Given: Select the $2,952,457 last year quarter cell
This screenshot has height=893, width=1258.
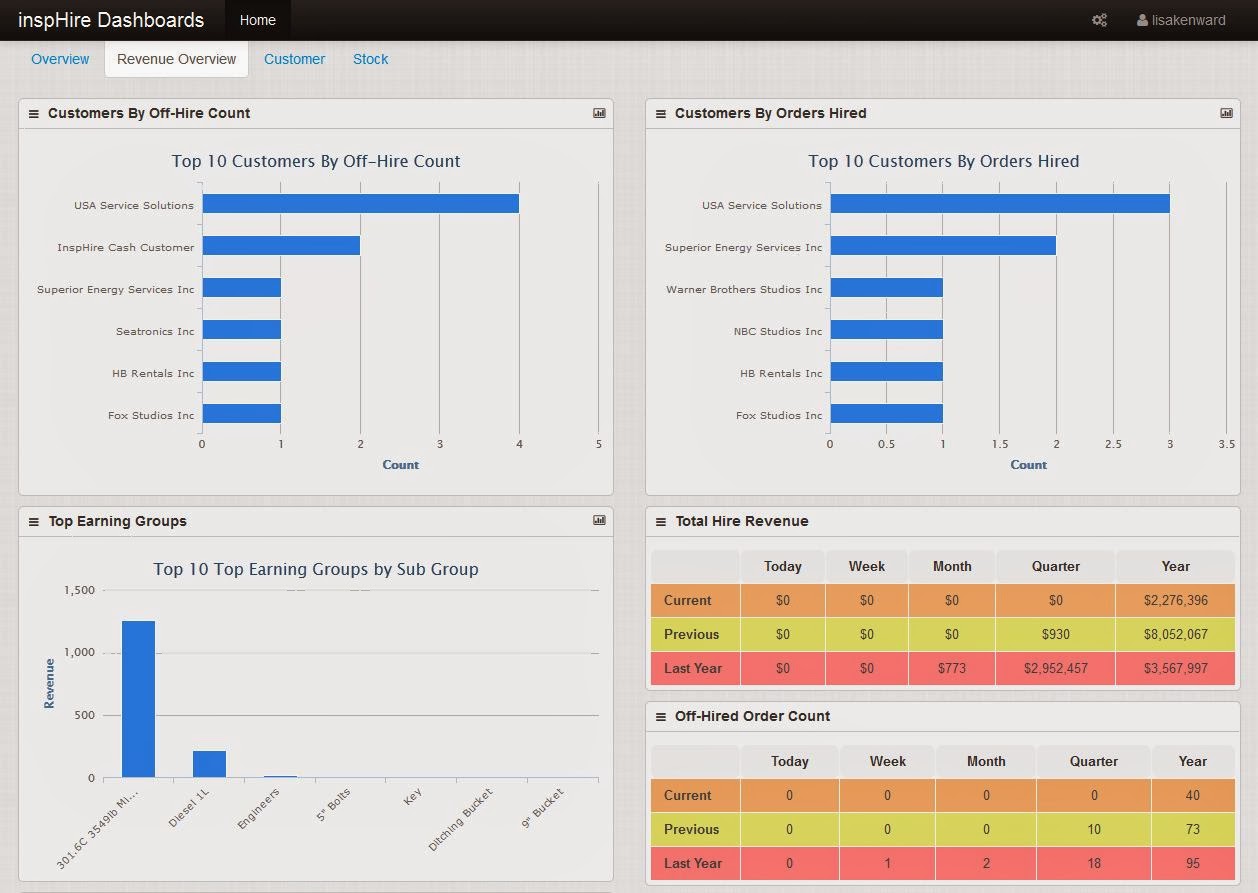Looking at the screenshot, I should coord(1056,668).
